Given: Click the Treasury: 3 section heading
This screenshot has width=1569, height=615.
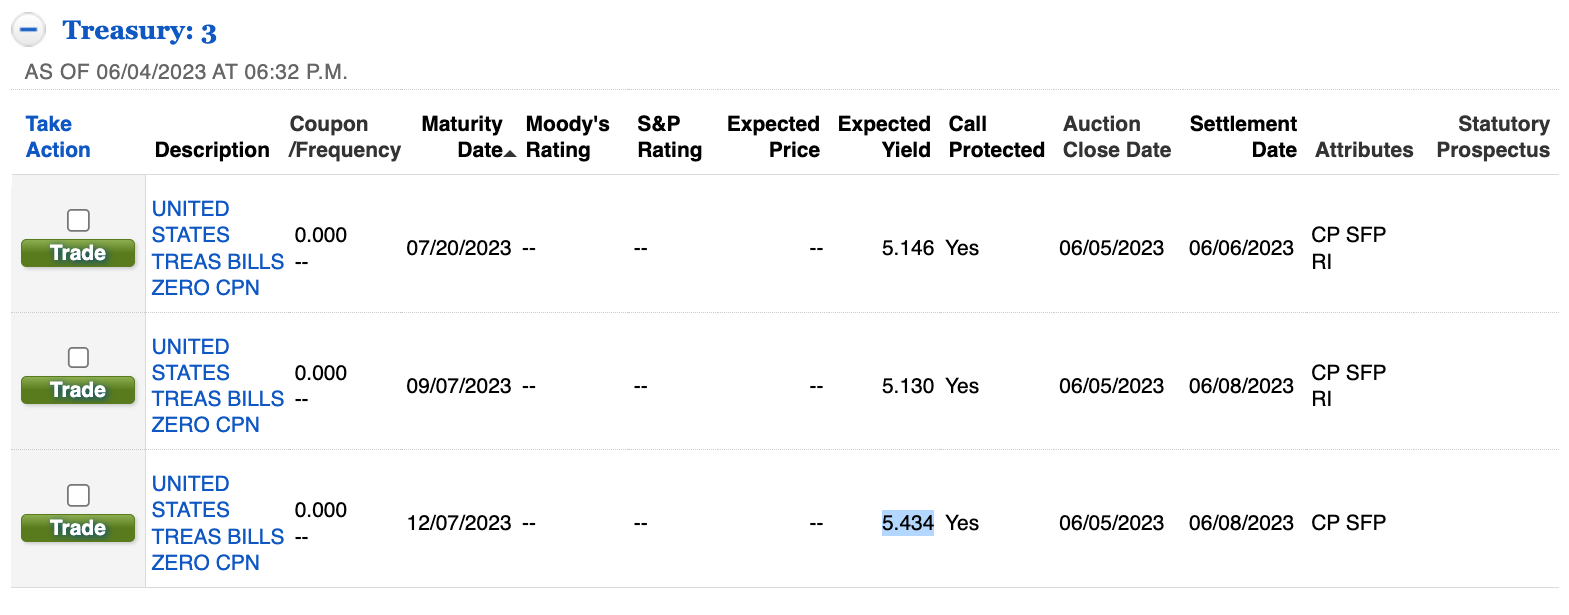Looking at the screenshot, I should pos(139,31).
